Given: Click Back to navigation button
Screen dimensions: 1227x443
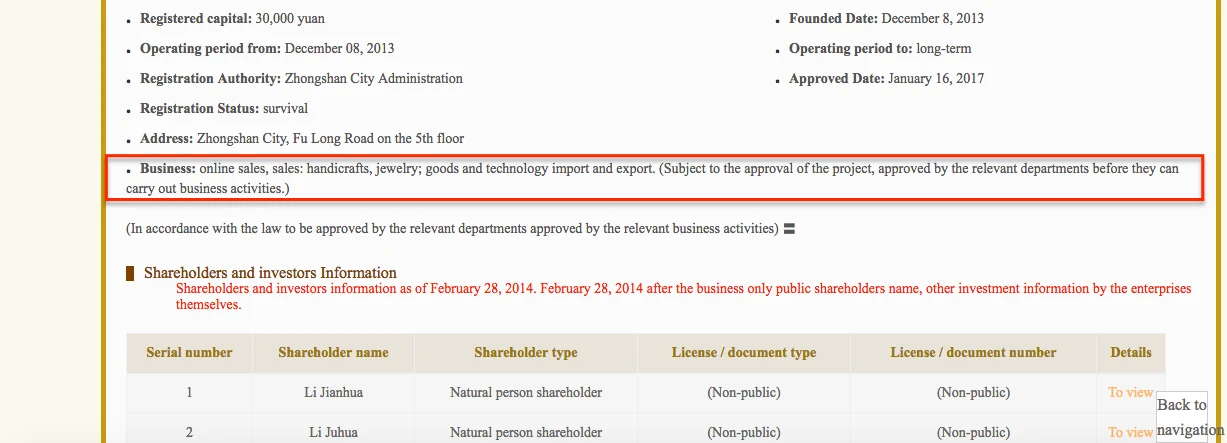Looking at the screenshot, I should point(1184,417).
